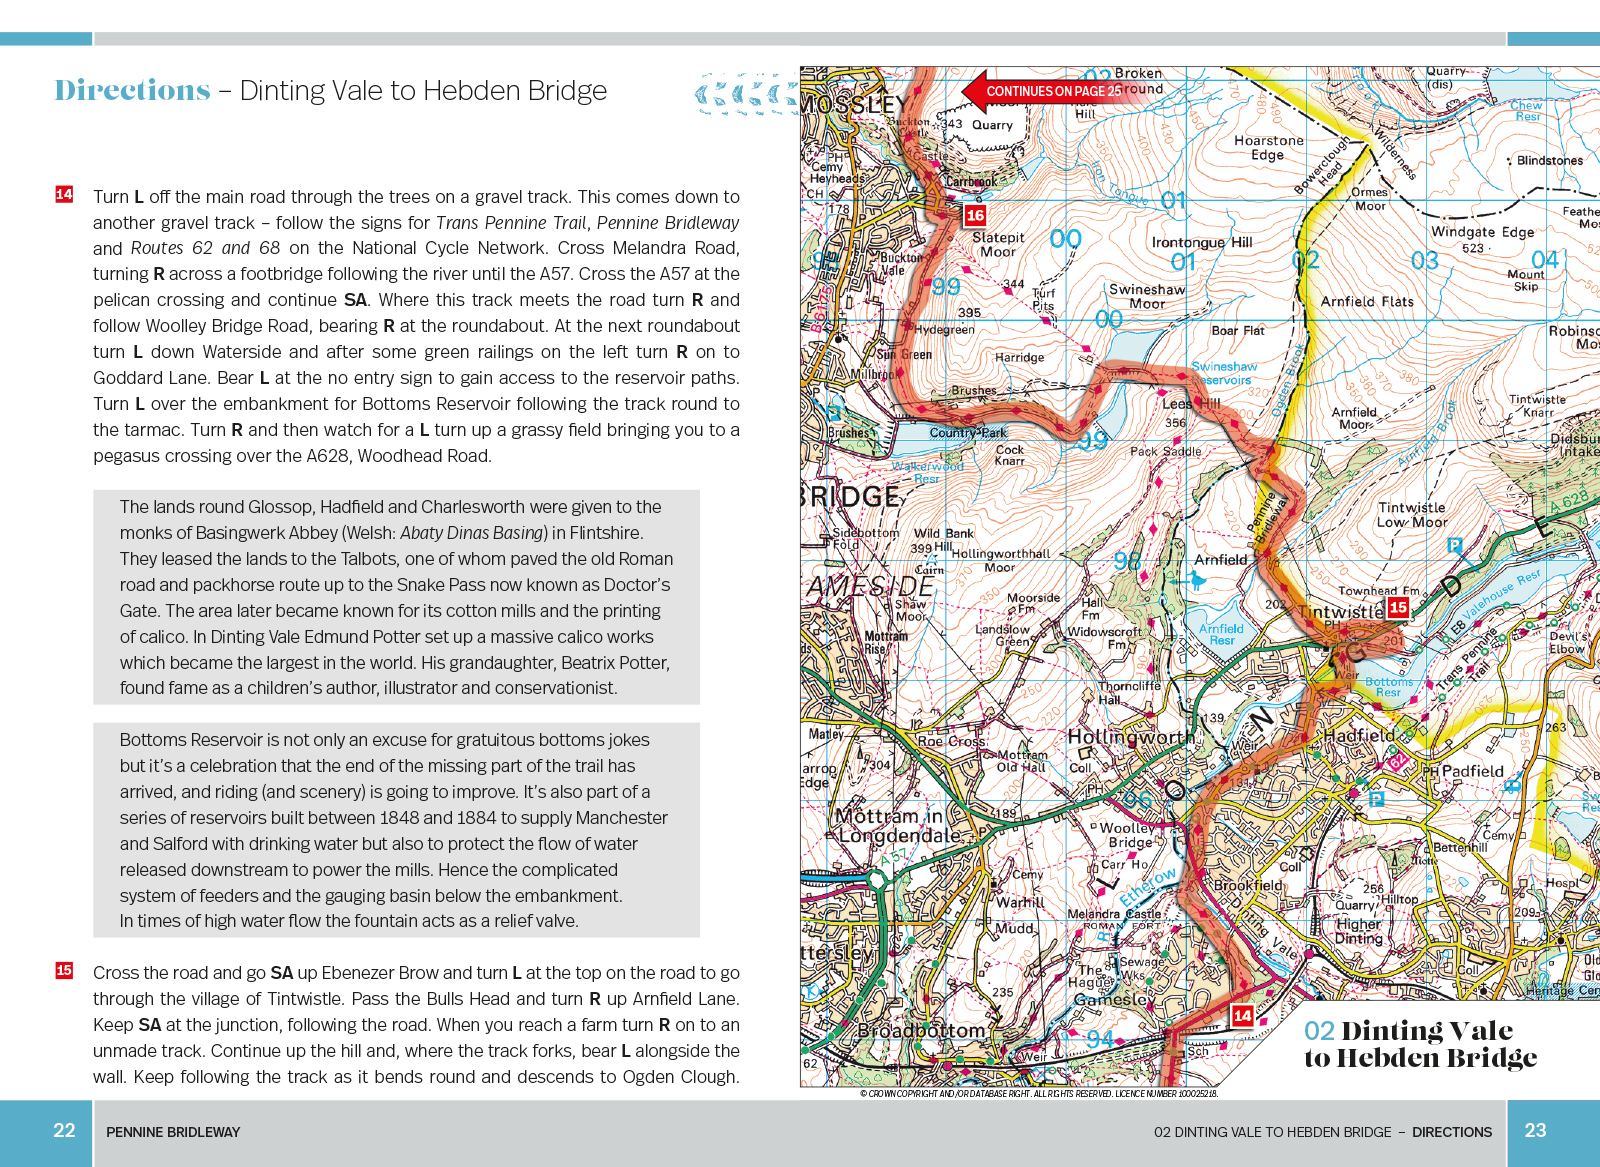Click the blue chevron arrows beside the heading
The height and width of the screenshot is (1167, 1600).
(745, 95)
